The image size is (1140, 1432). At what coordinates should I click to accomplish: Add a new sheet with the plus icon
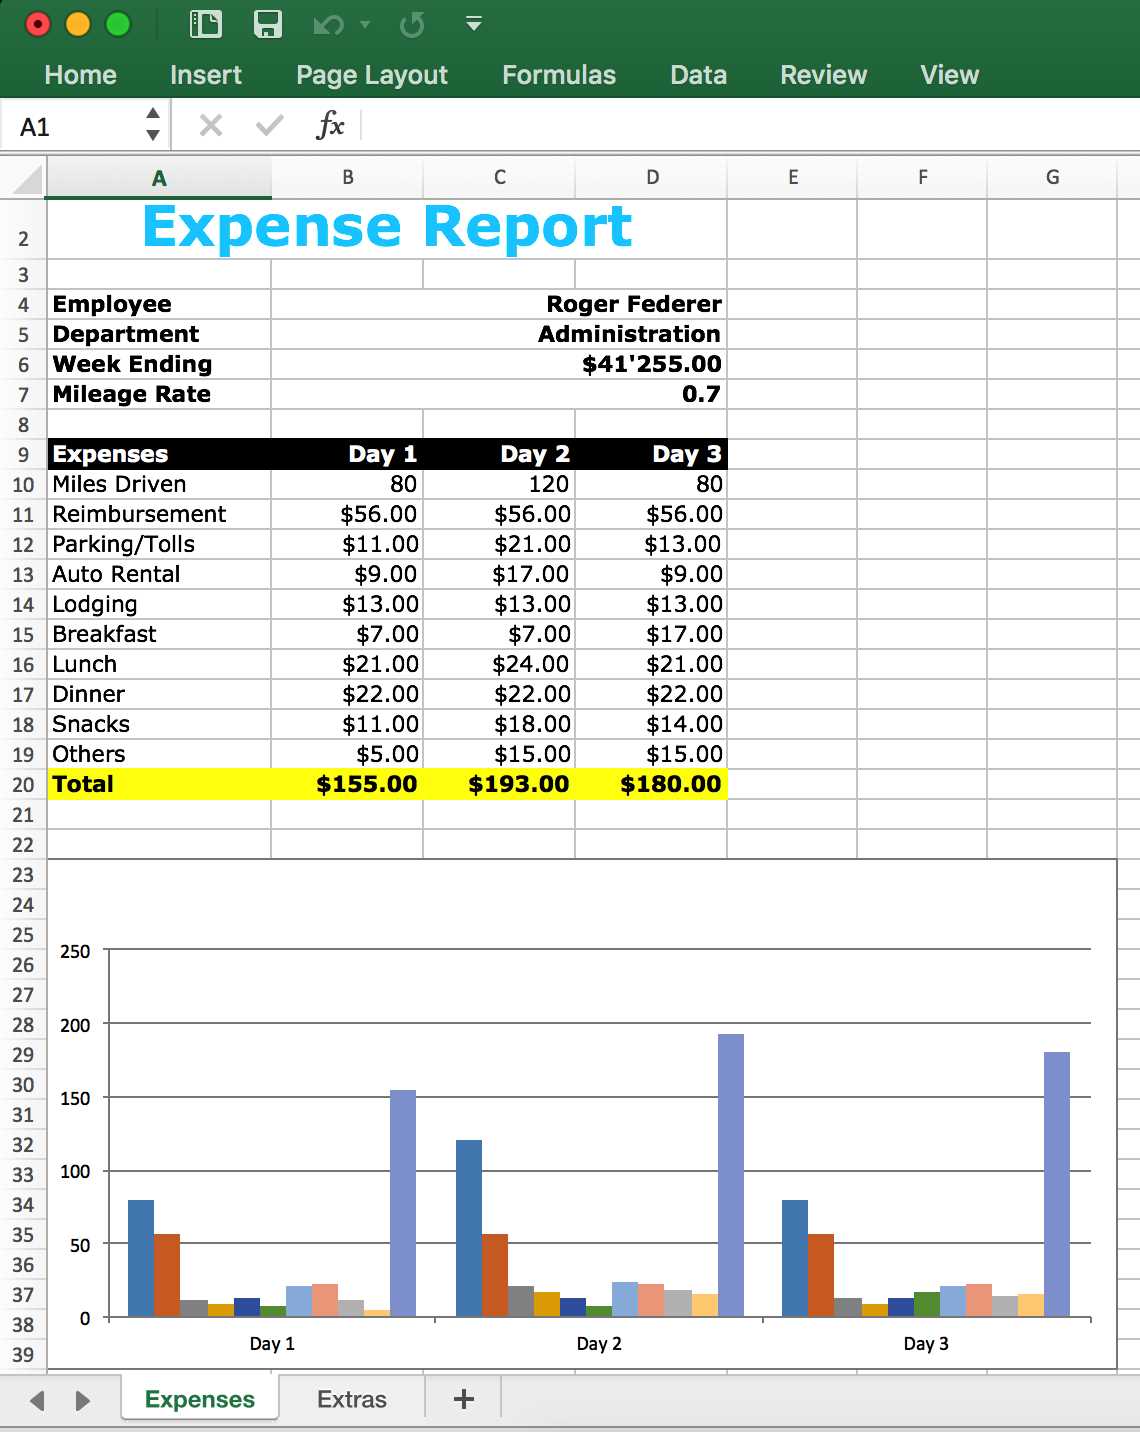462,1399
